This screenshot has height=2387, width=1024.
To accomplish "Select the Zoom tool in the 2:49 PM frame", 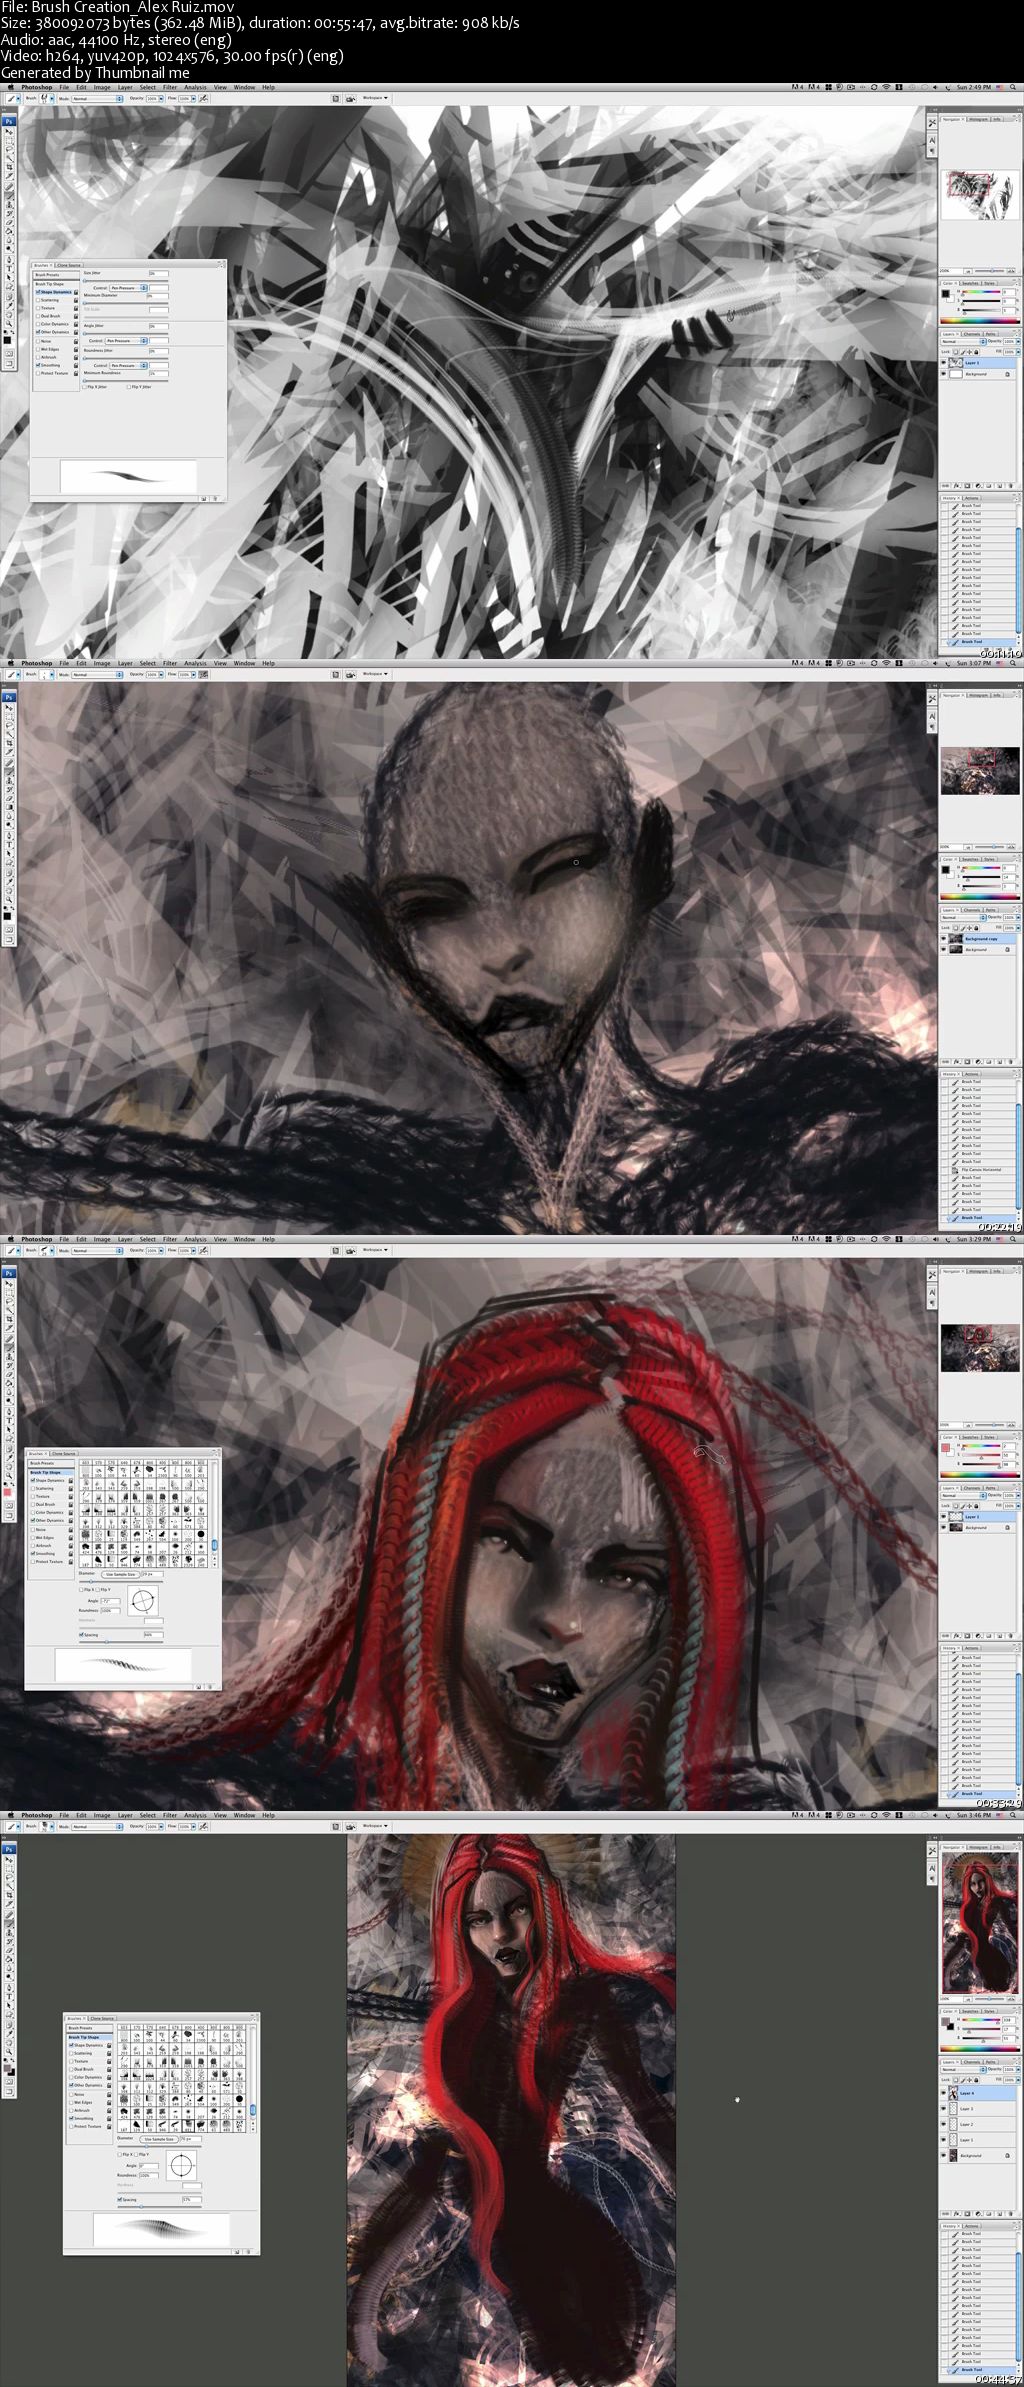I will tap(9, 323).
